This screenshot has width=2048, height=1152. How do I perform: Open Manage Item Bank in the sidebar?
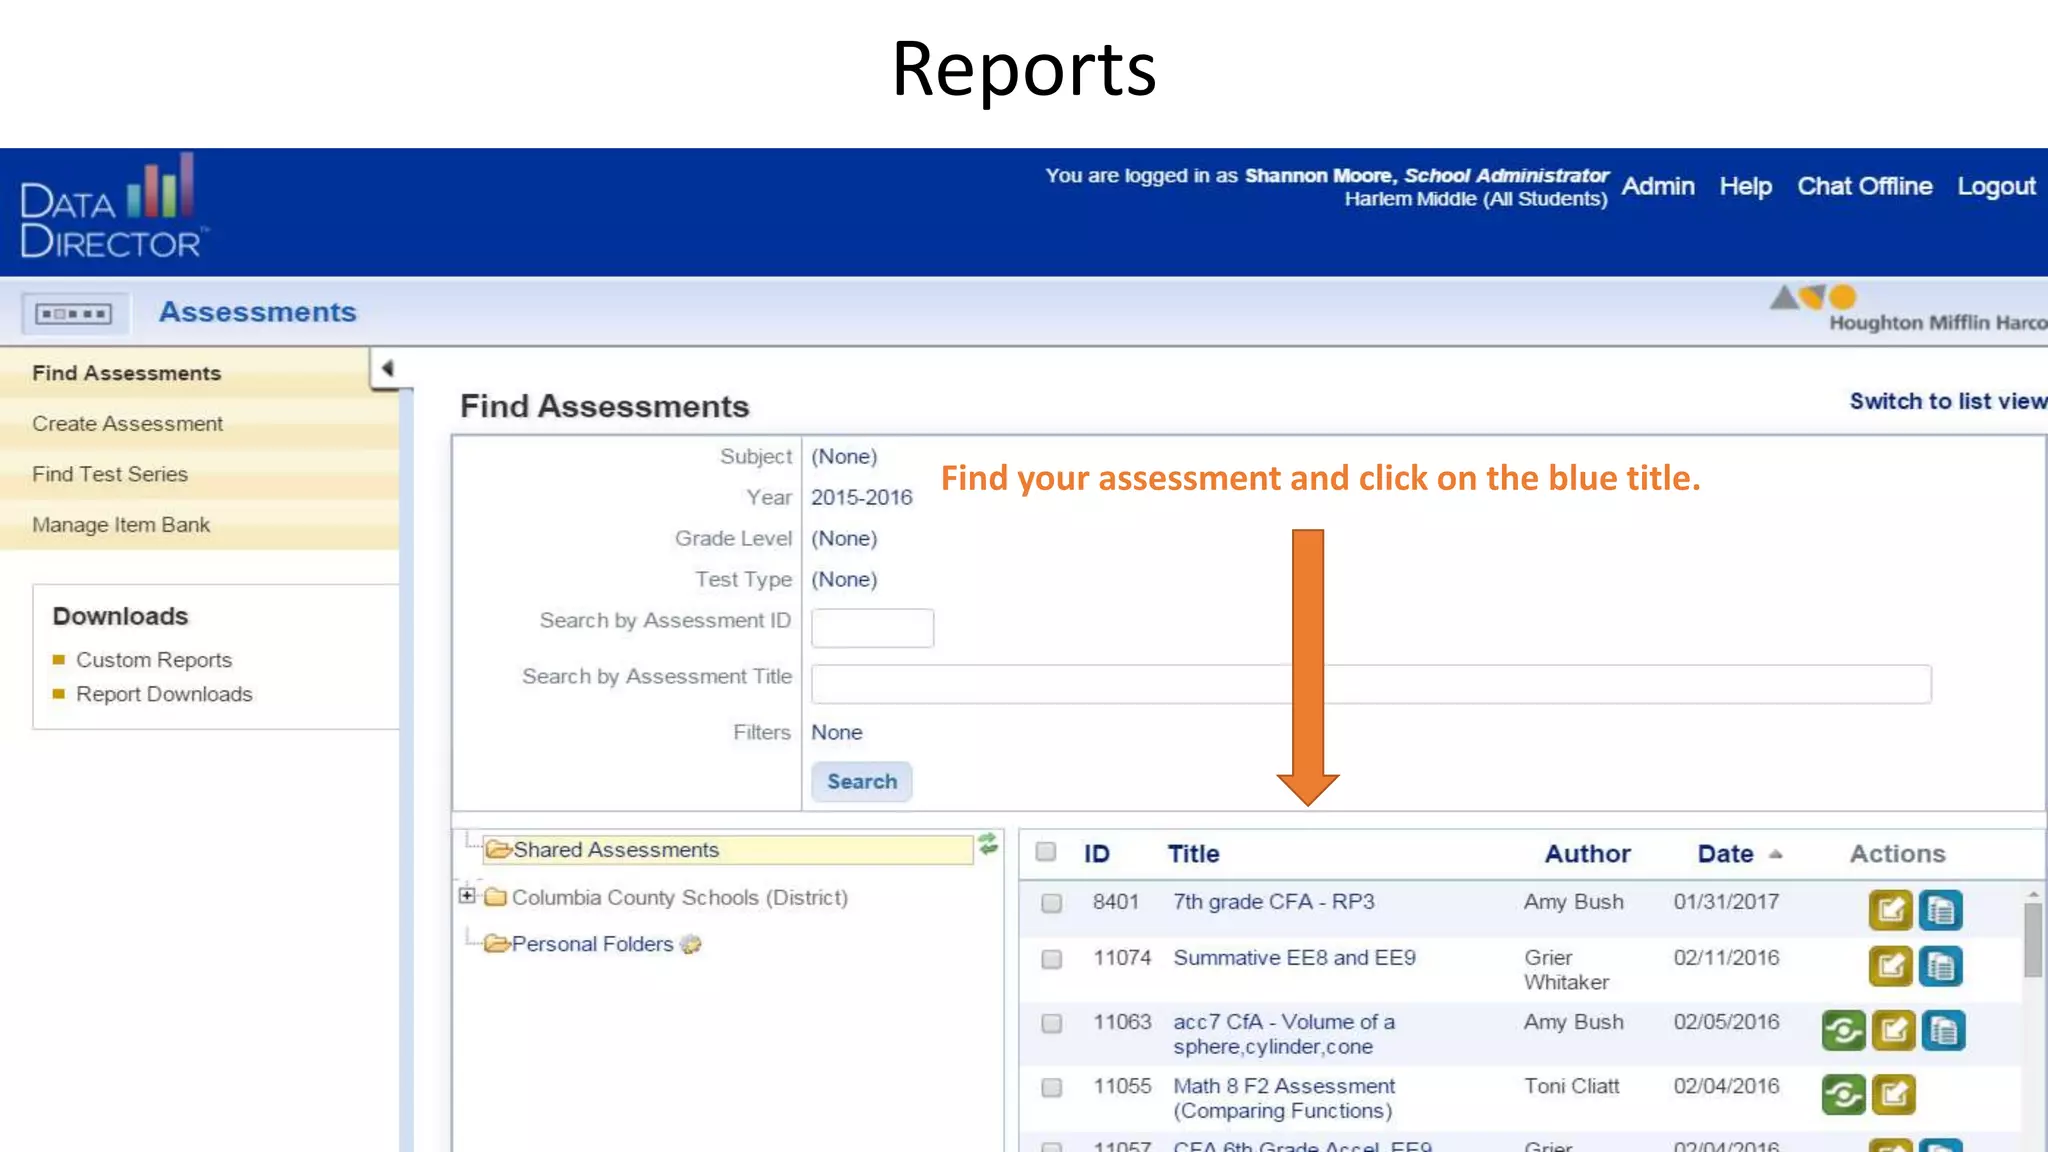(199, 525)
